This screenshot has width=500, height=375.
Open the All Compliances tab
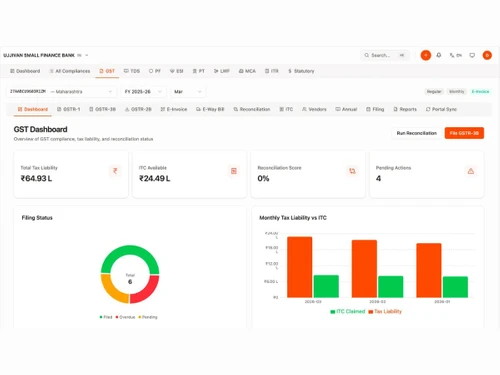[70, 71]
